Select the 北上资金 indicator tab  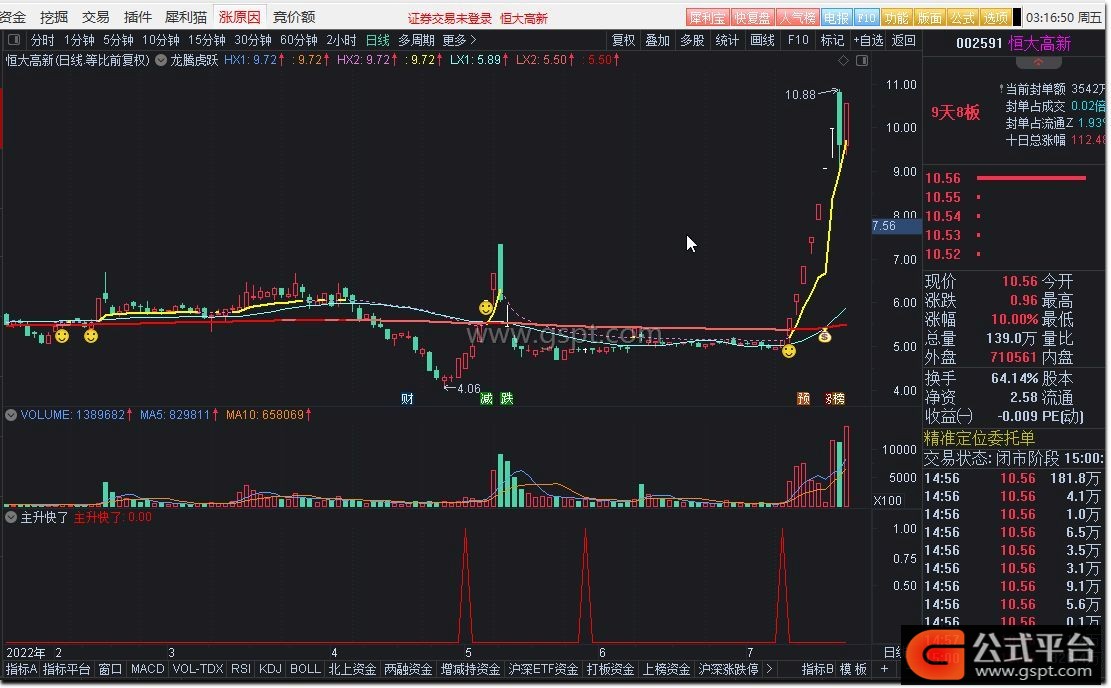pos(352,669)
